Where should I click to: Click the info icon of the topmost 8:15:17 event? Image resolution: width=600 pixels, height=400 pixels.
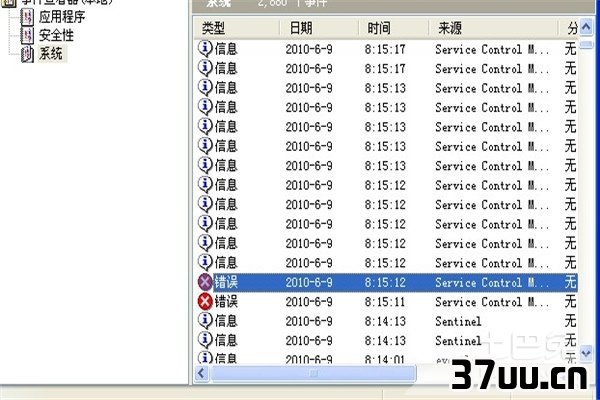pyautogui.click(x=205, y=49)
